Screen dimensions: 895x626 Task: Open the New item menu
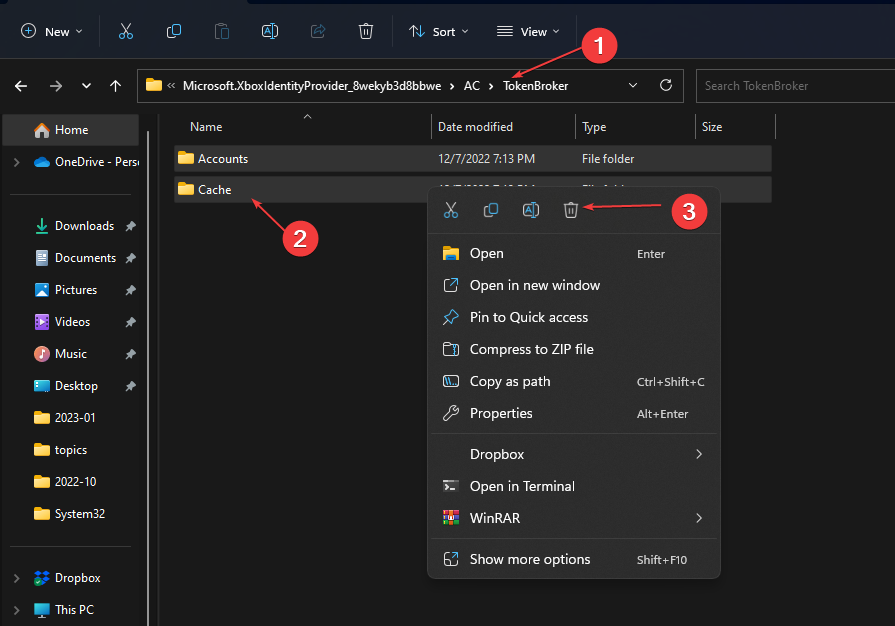51,31
